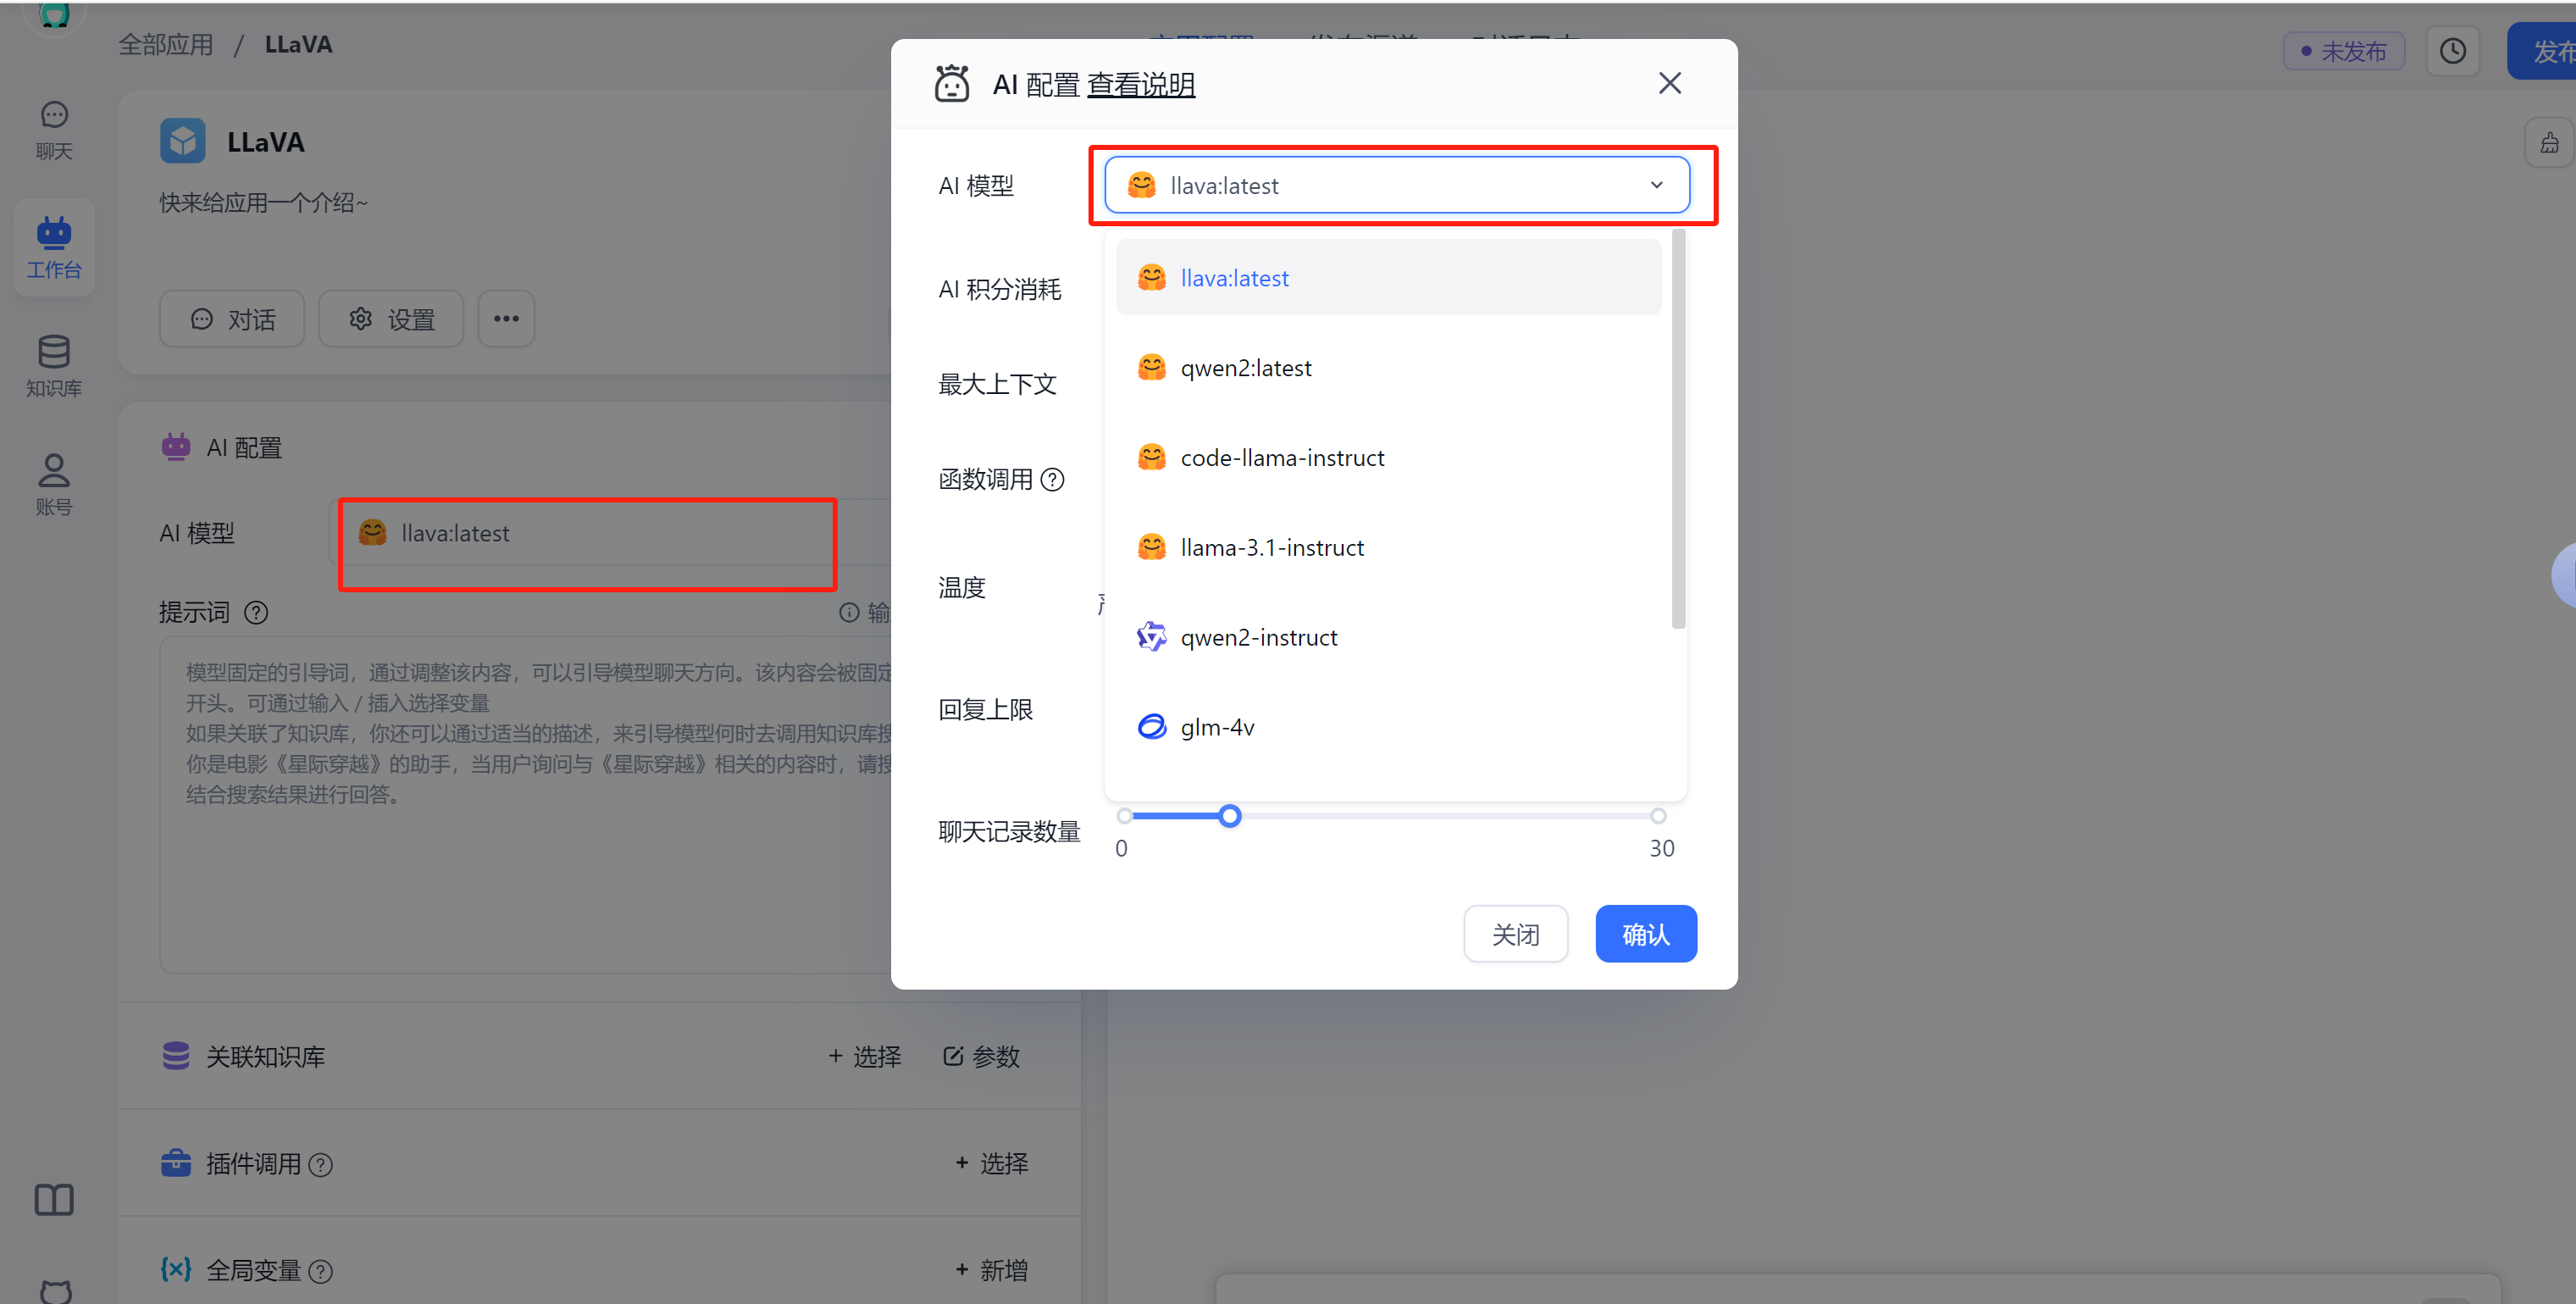This screenshot has width=2576, height=1304.
Task: Click the purple robot icon beside AI 配置
Action: point(176,446)
